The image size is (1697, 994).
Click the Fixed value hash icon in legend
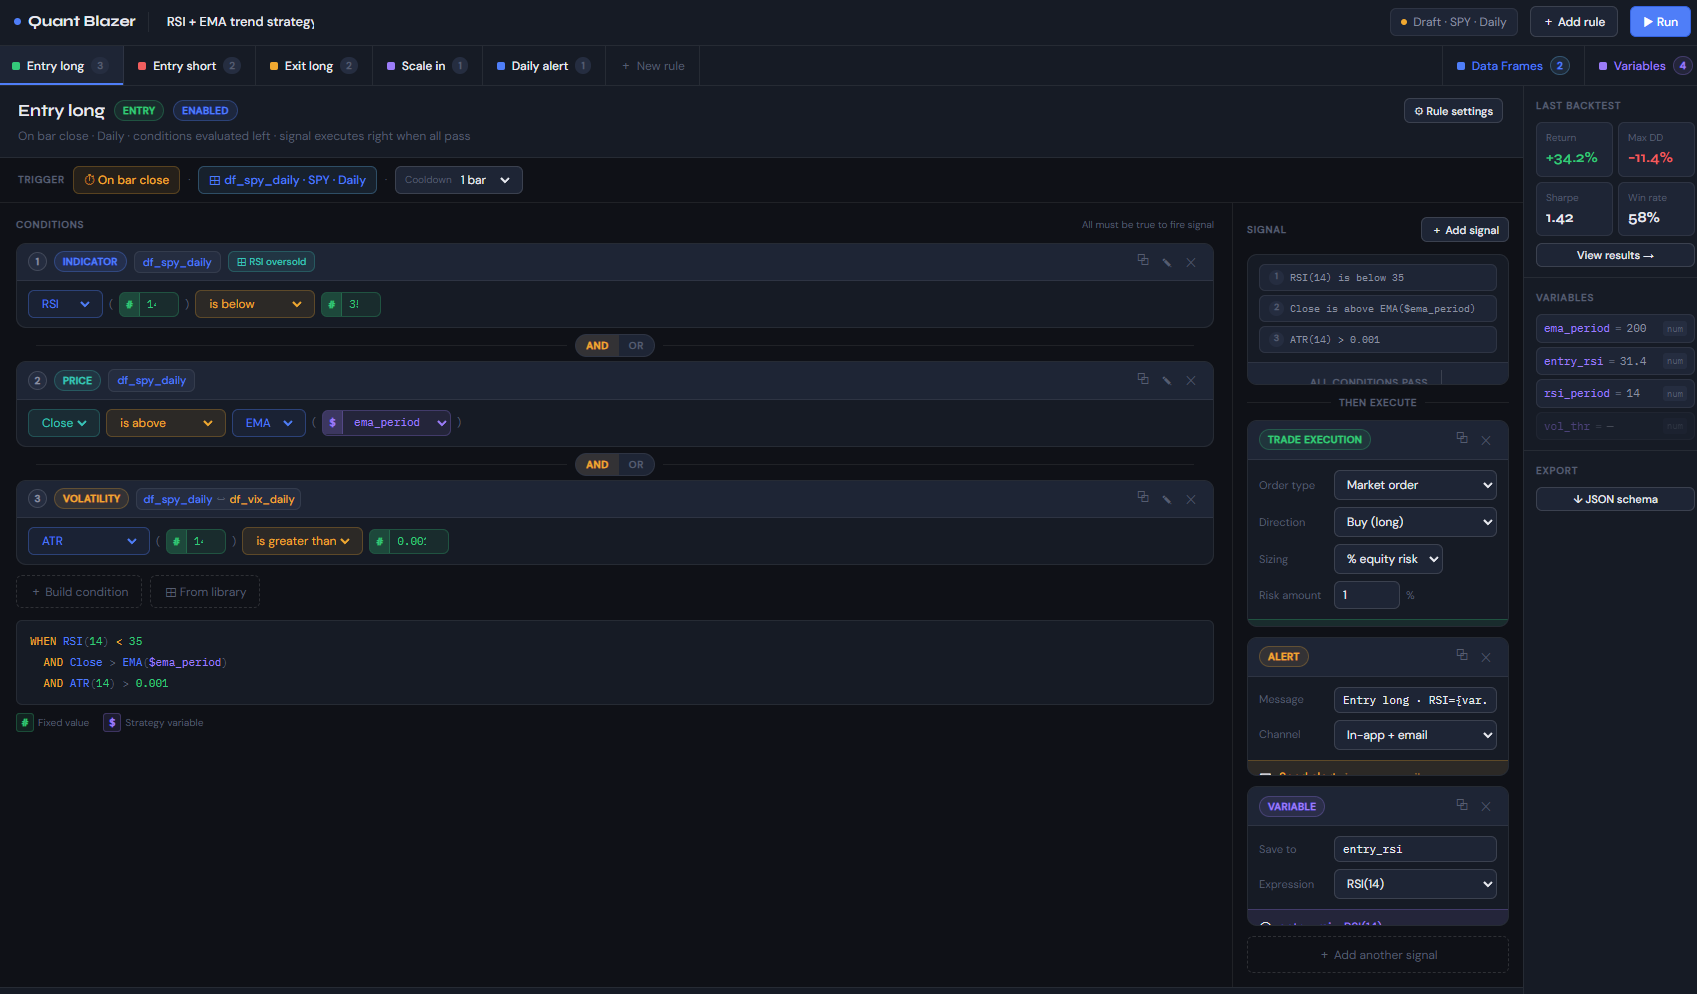click(24, 721)
